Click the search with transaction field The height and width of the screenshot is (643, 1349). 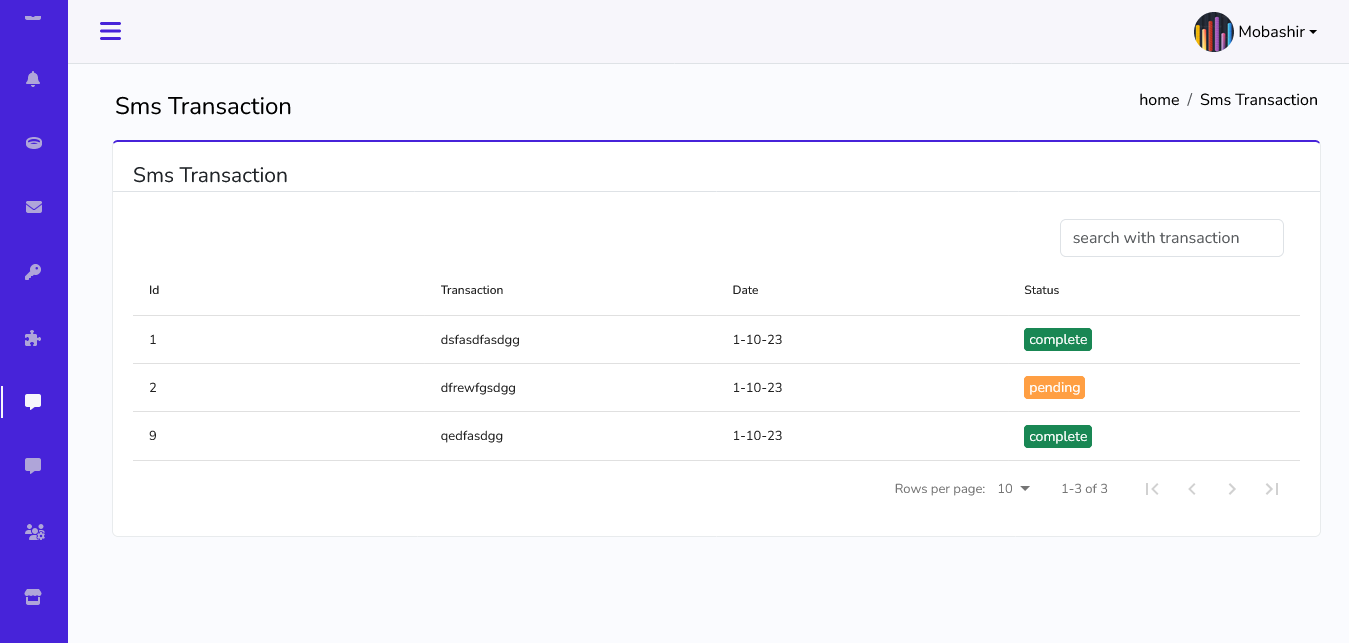(x=1171, y=238)
